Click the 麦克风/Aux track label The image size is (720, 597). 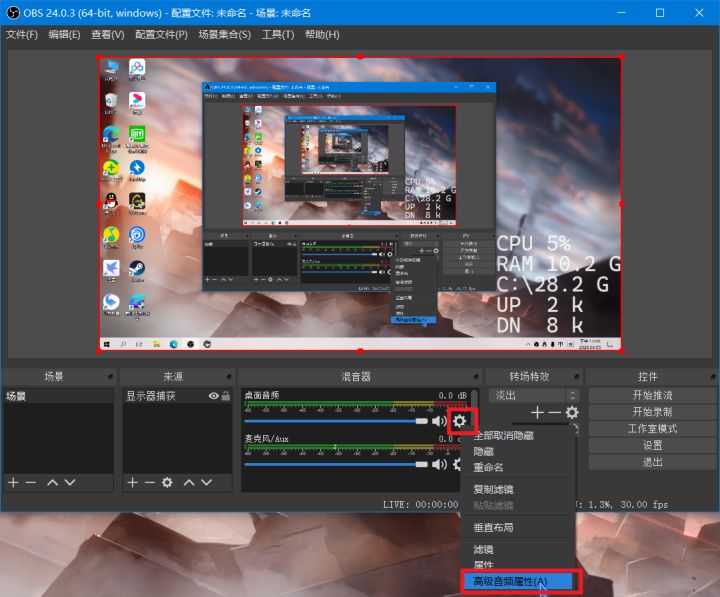coord(266,439)
